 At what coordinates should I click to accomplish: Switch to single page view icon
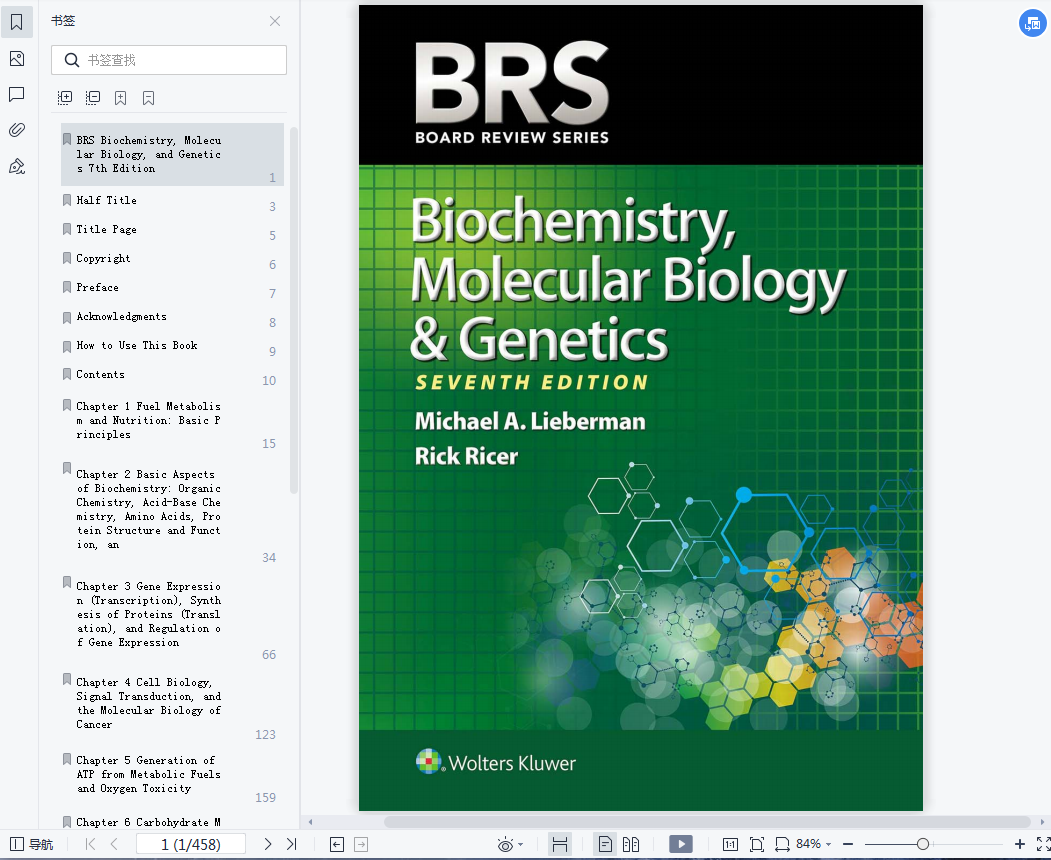tap(605, 845)
